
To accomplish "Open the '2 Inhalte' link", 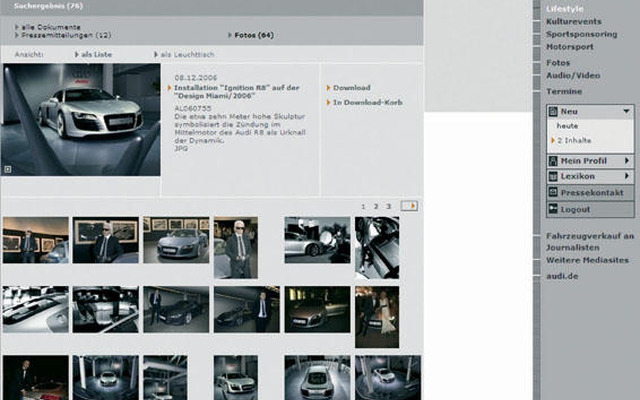I will point(574,140).
